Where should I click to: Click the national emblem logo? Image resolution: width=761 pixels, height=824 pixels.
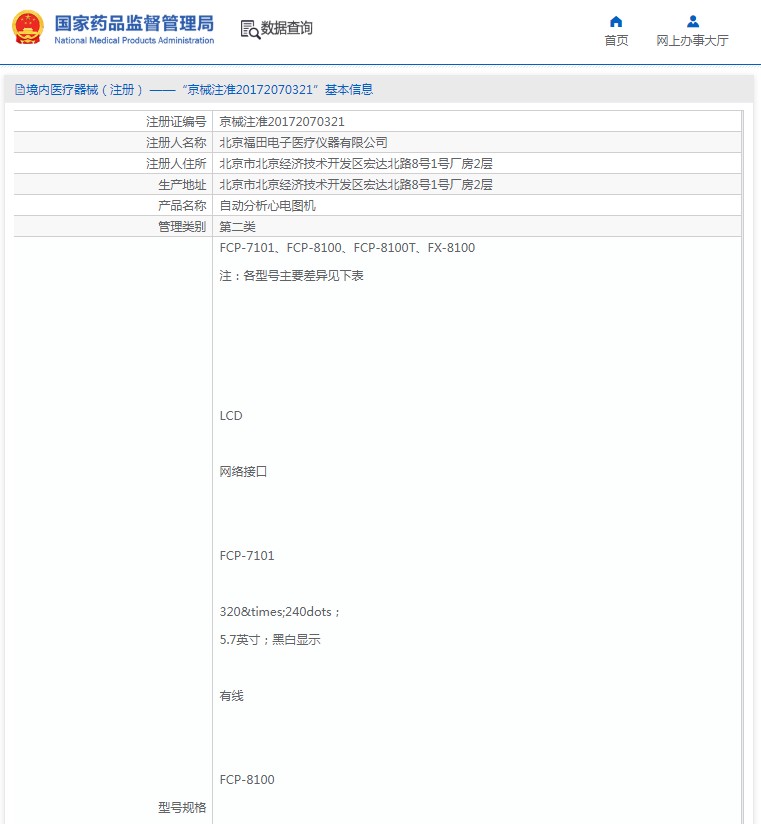click(27, 28)
